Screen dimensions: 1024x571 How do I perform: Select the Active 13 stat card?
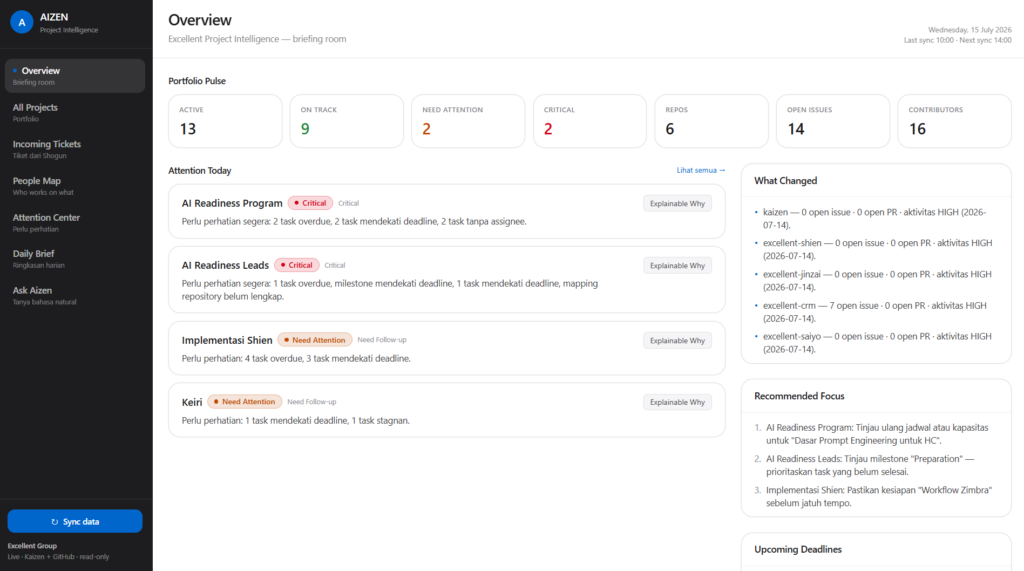[225, 121]
